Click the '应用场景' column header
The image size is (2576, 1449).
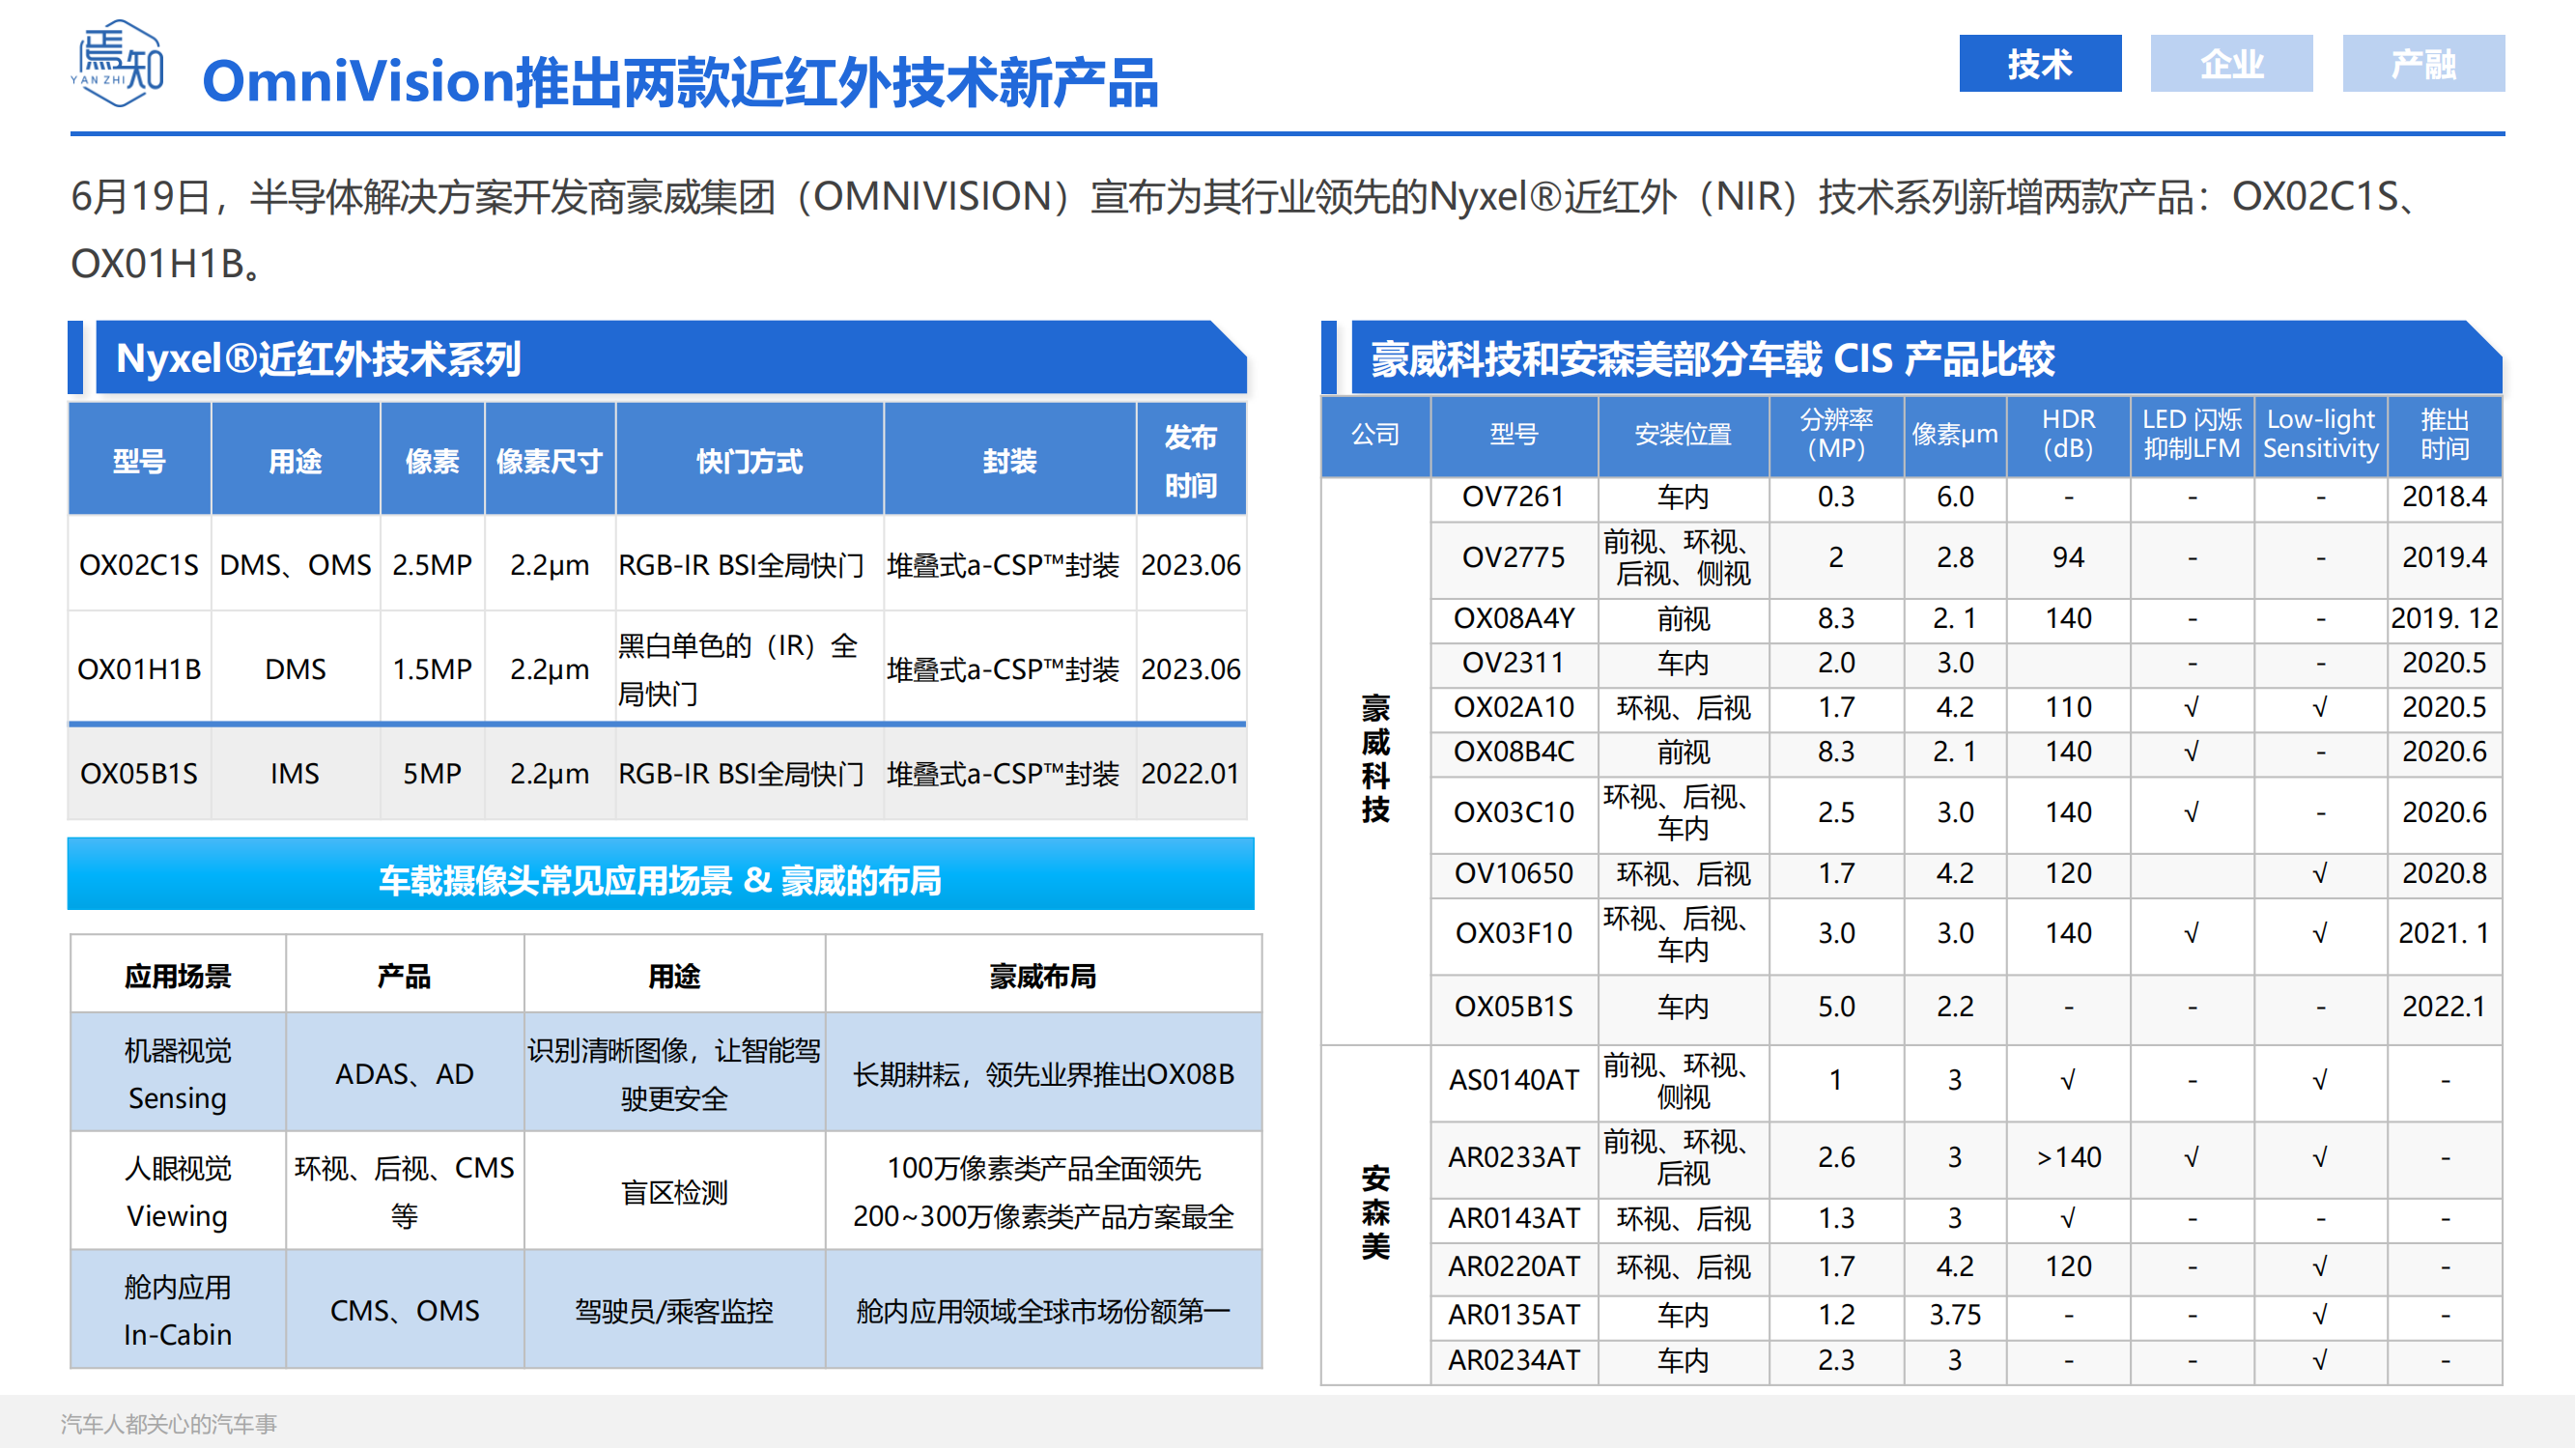click(x=178, y=976)
